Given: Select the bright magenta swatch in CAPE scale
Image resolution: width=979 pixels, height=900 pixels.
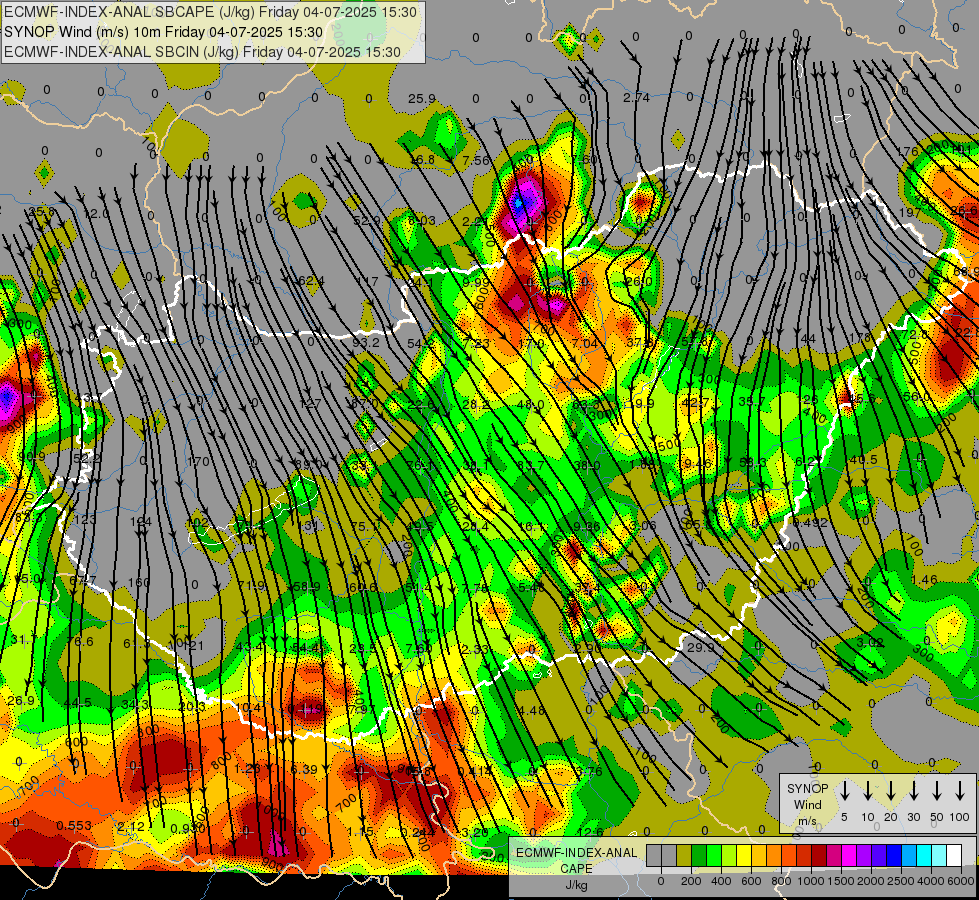Looking at the screenshot, I should (x=849, y=855).
